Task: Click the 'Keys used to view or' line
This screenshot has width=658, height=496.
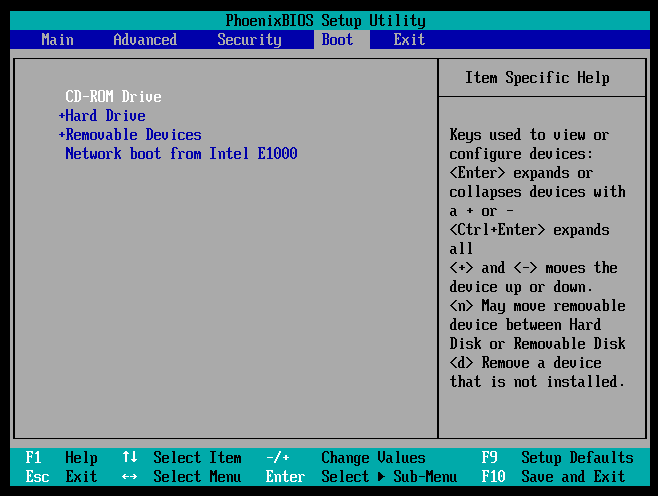Action: point(529,135)
